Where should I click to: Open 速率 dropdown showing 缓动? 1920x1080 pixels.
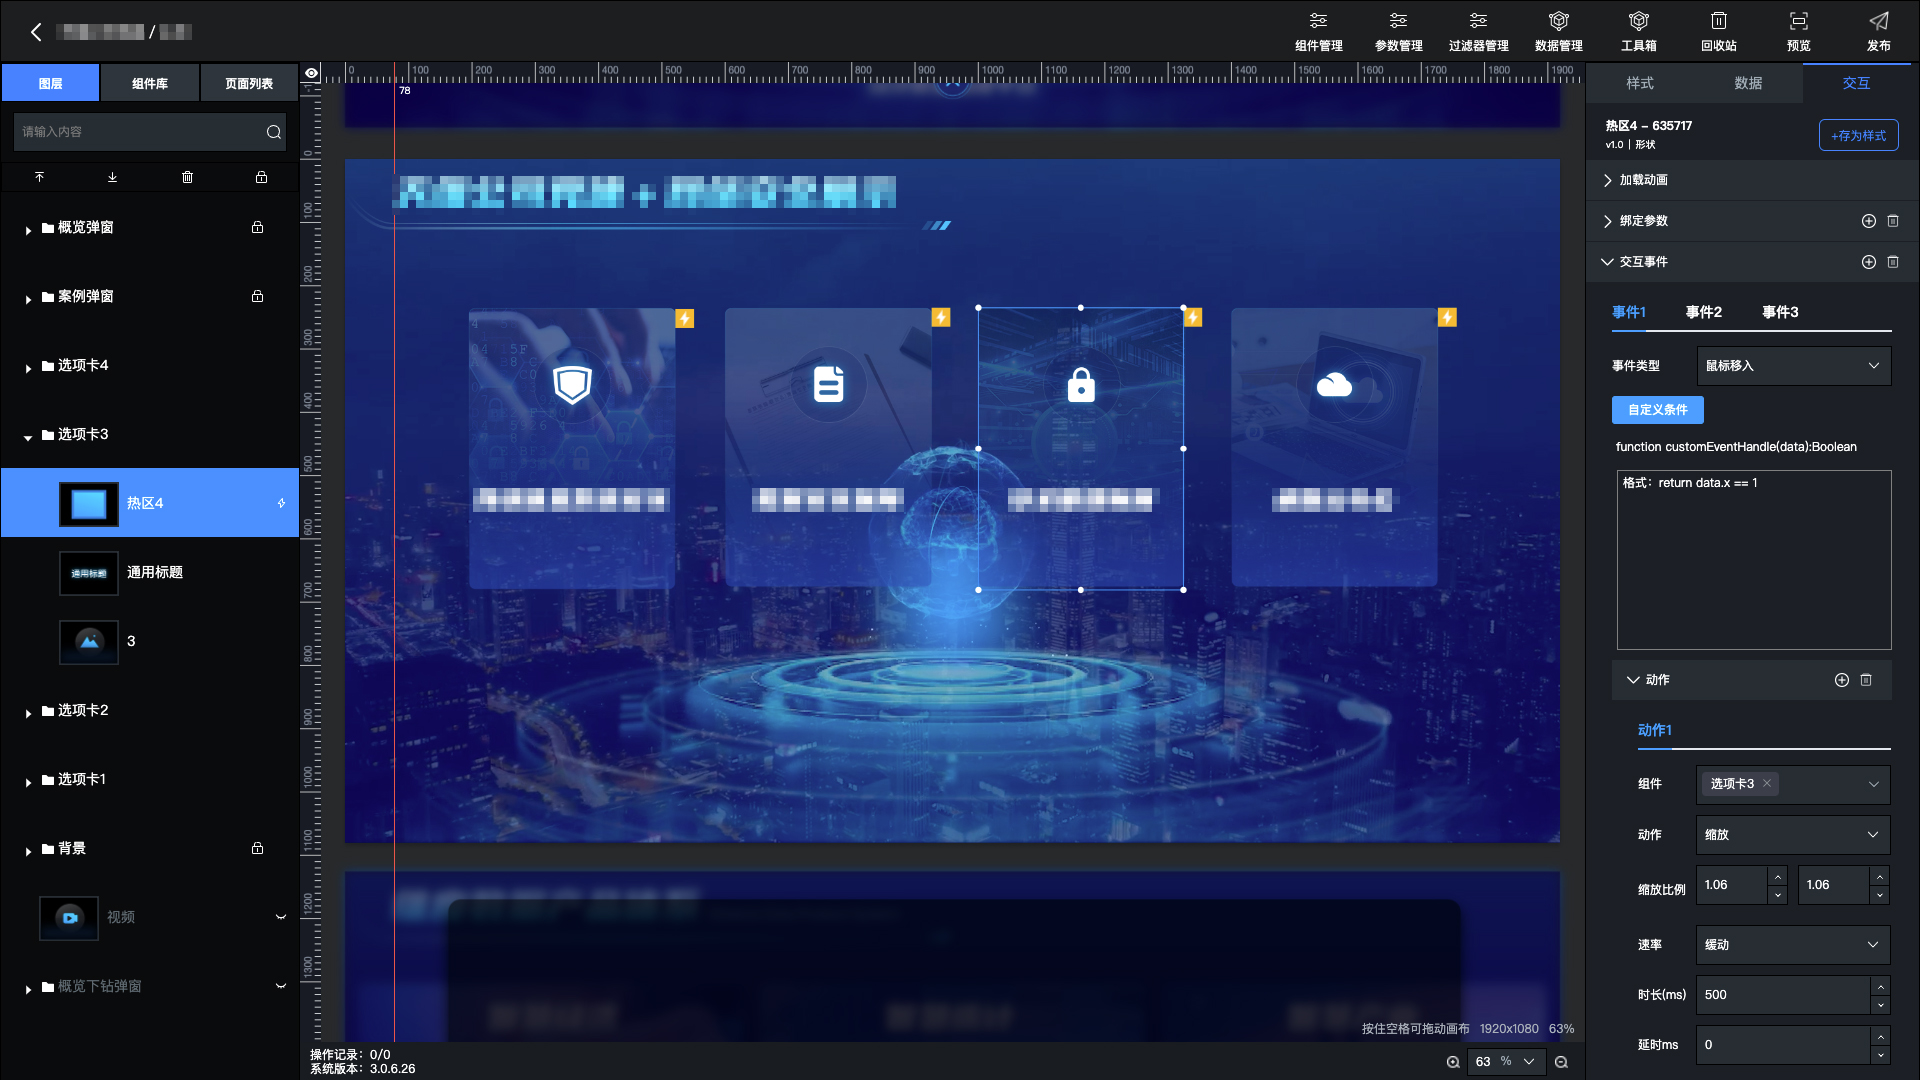1793,945
